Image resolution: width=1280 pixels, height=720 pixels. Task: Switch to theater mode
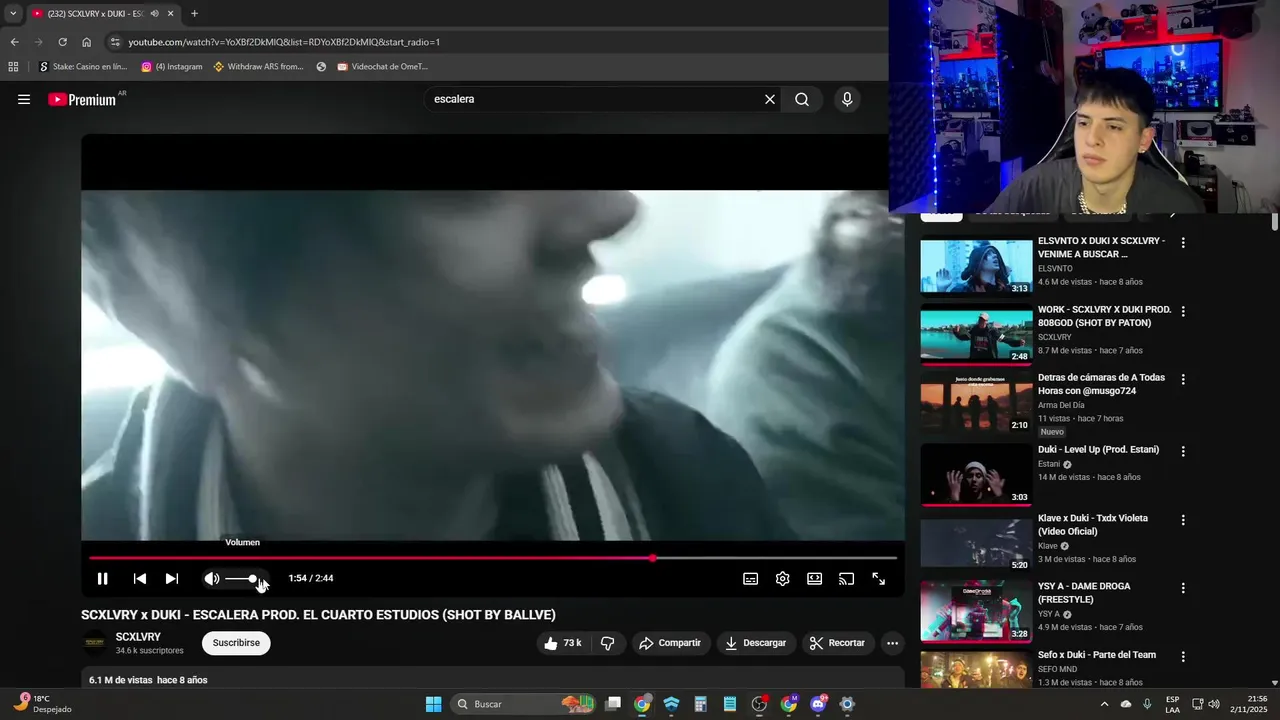(815, 579)
